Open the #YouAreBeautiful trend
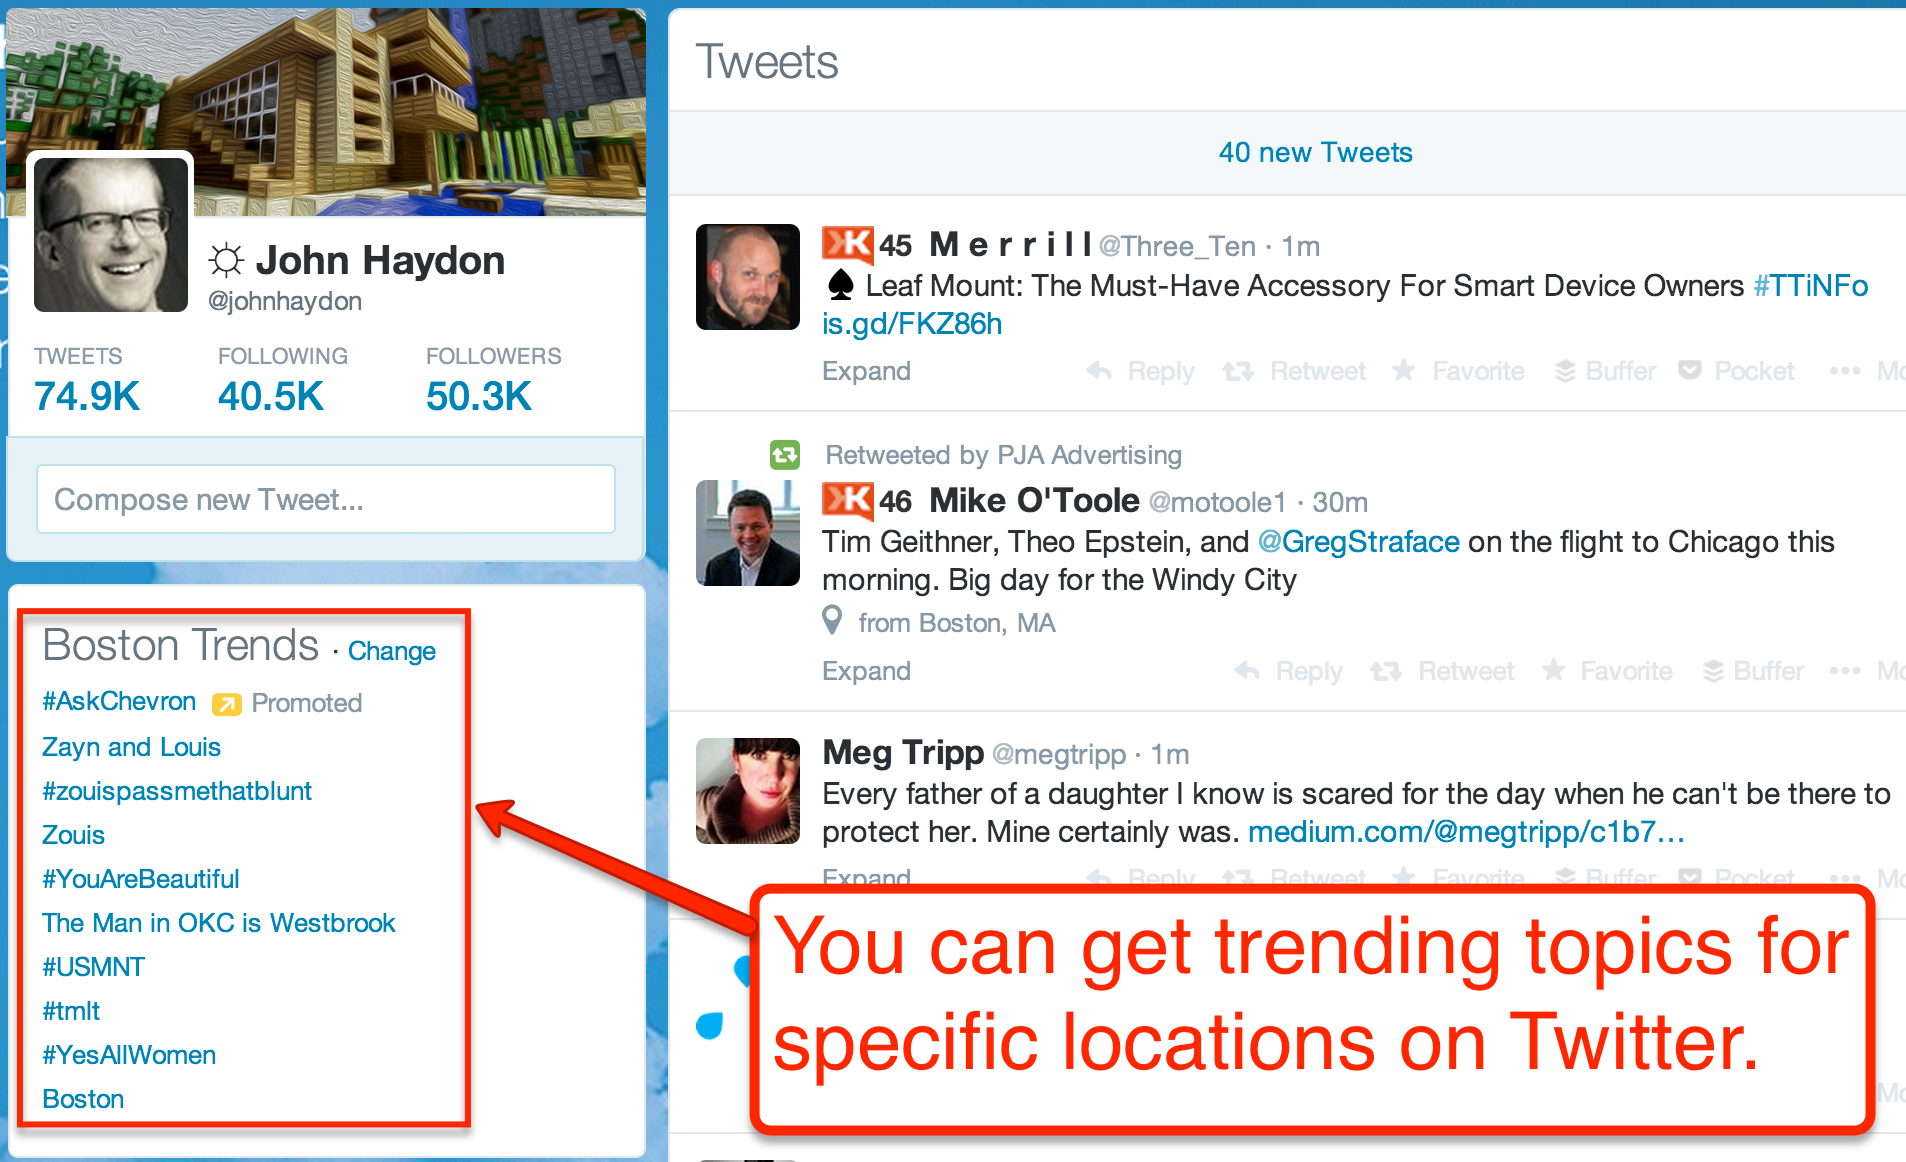This screenshot has width=1906, height=1162. (x=141, y=879)
